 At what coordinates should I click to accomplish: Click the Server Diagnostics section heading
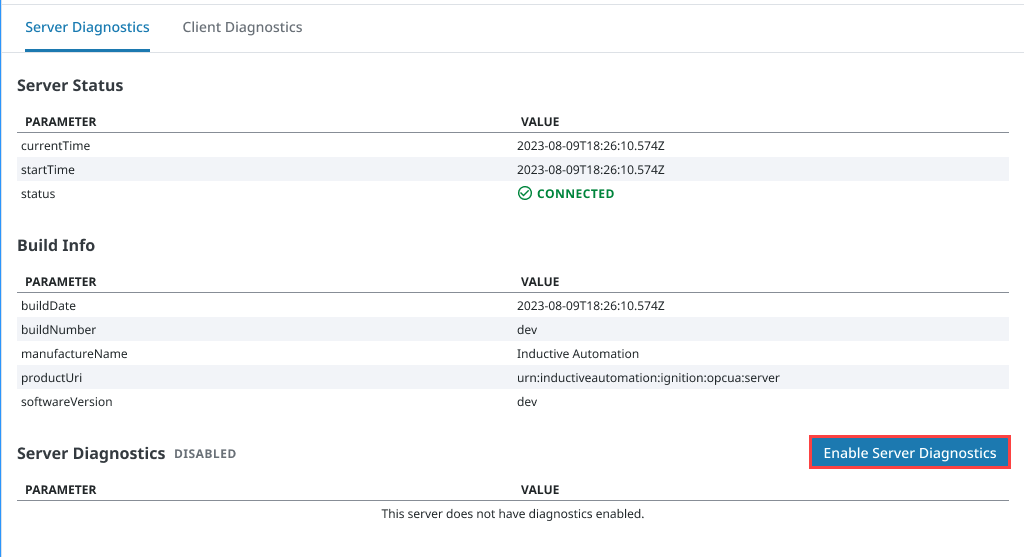[x=91, y=453]
